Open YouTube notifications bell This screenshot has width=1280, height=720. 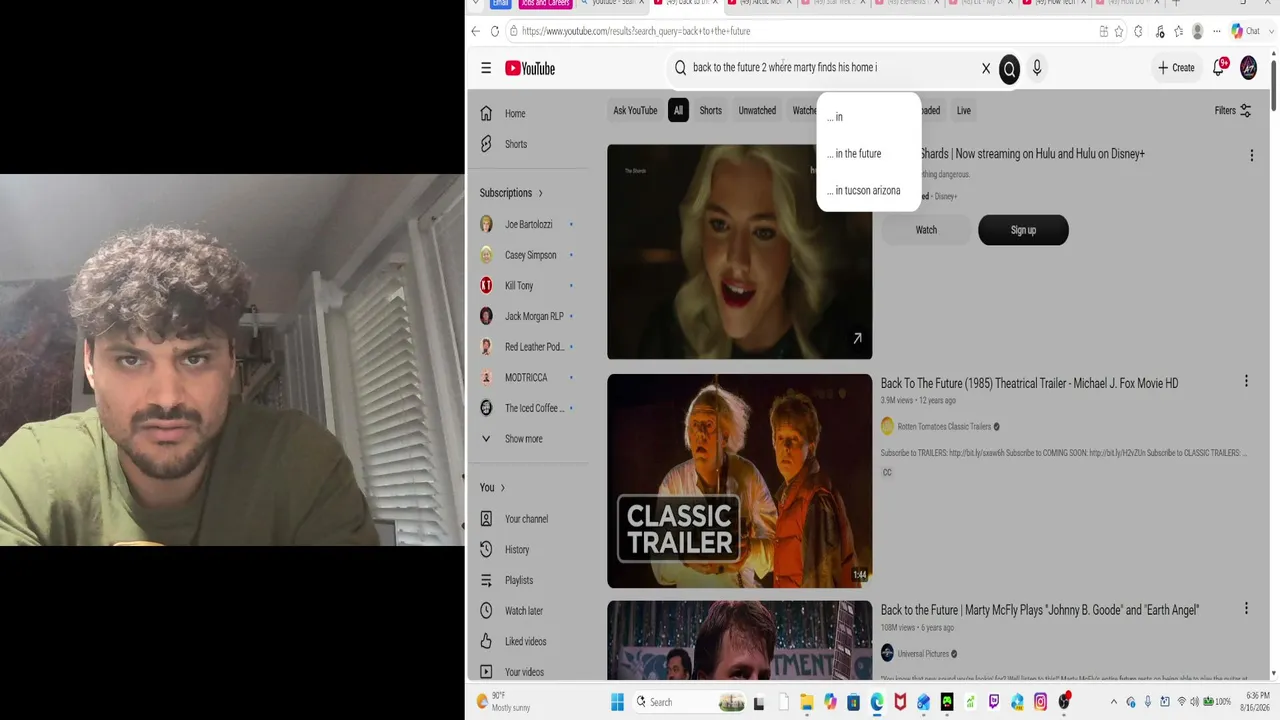[1219, 67]
